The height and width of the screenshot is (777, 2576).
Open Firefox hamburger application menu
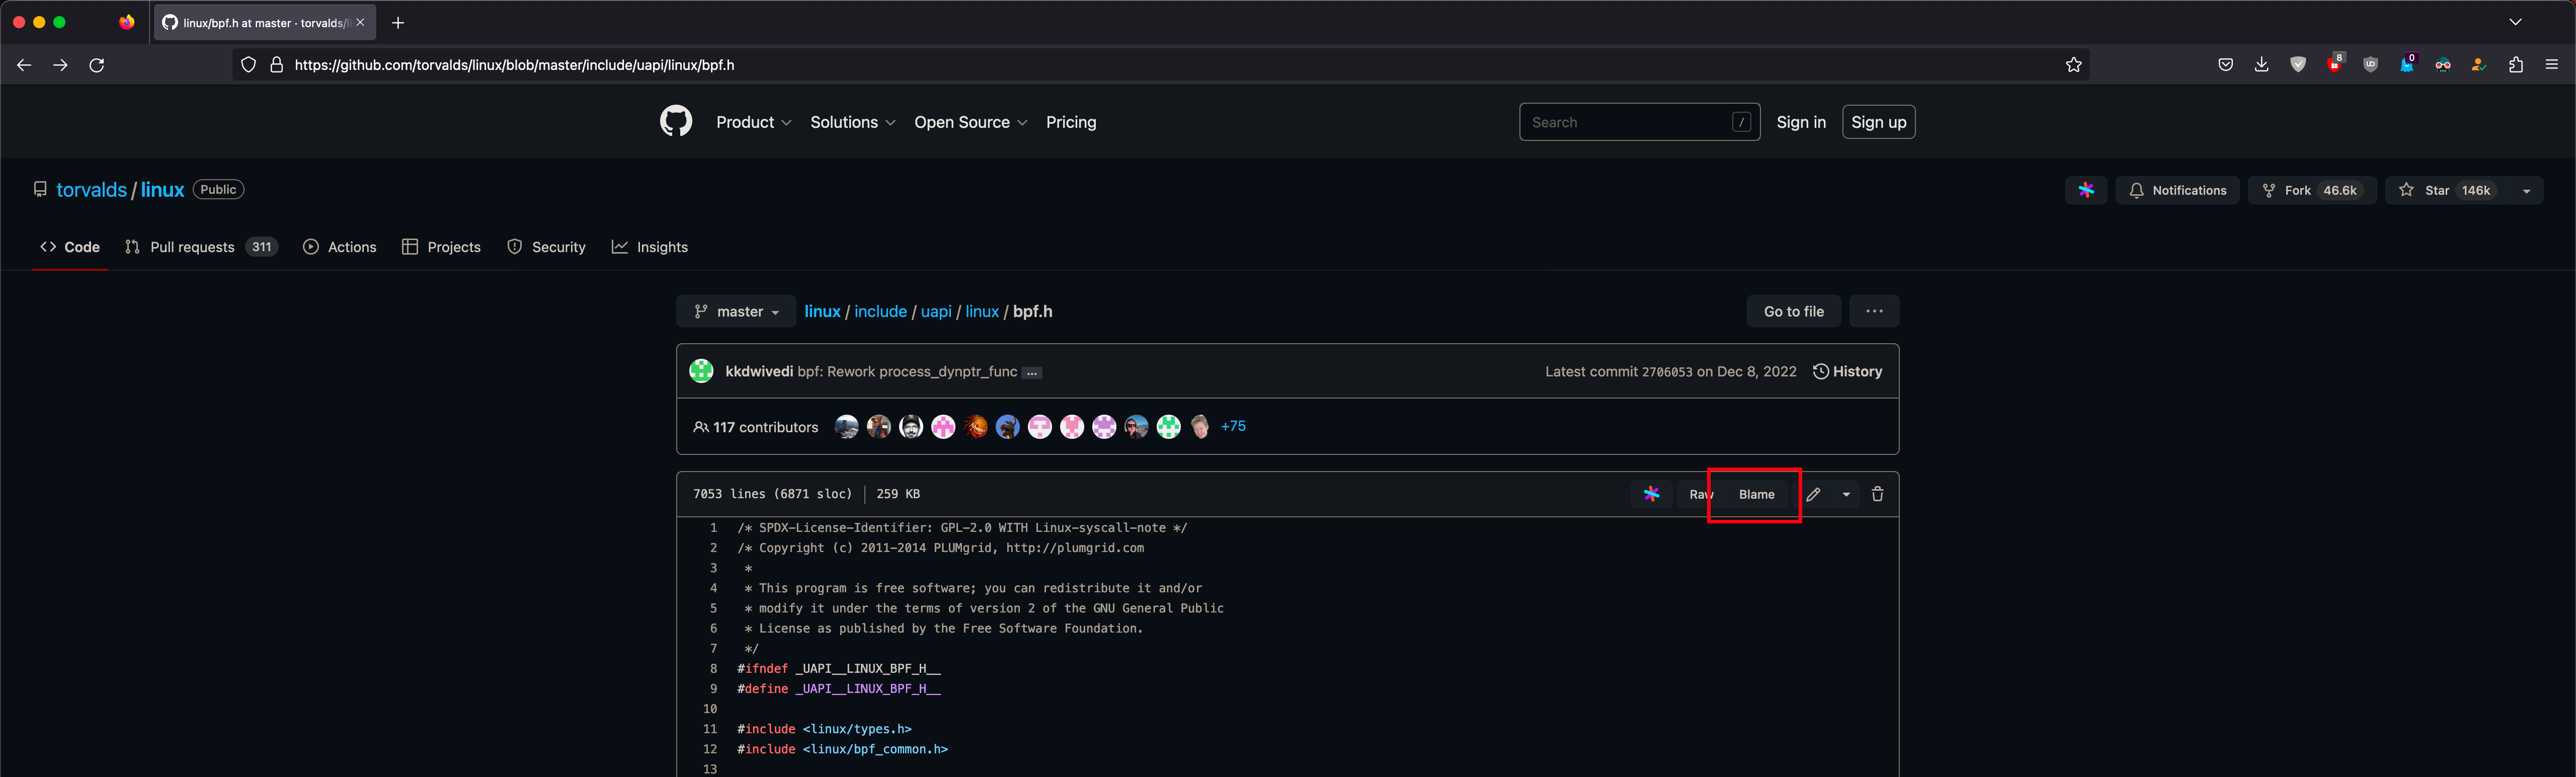(x=2551, y=65)
